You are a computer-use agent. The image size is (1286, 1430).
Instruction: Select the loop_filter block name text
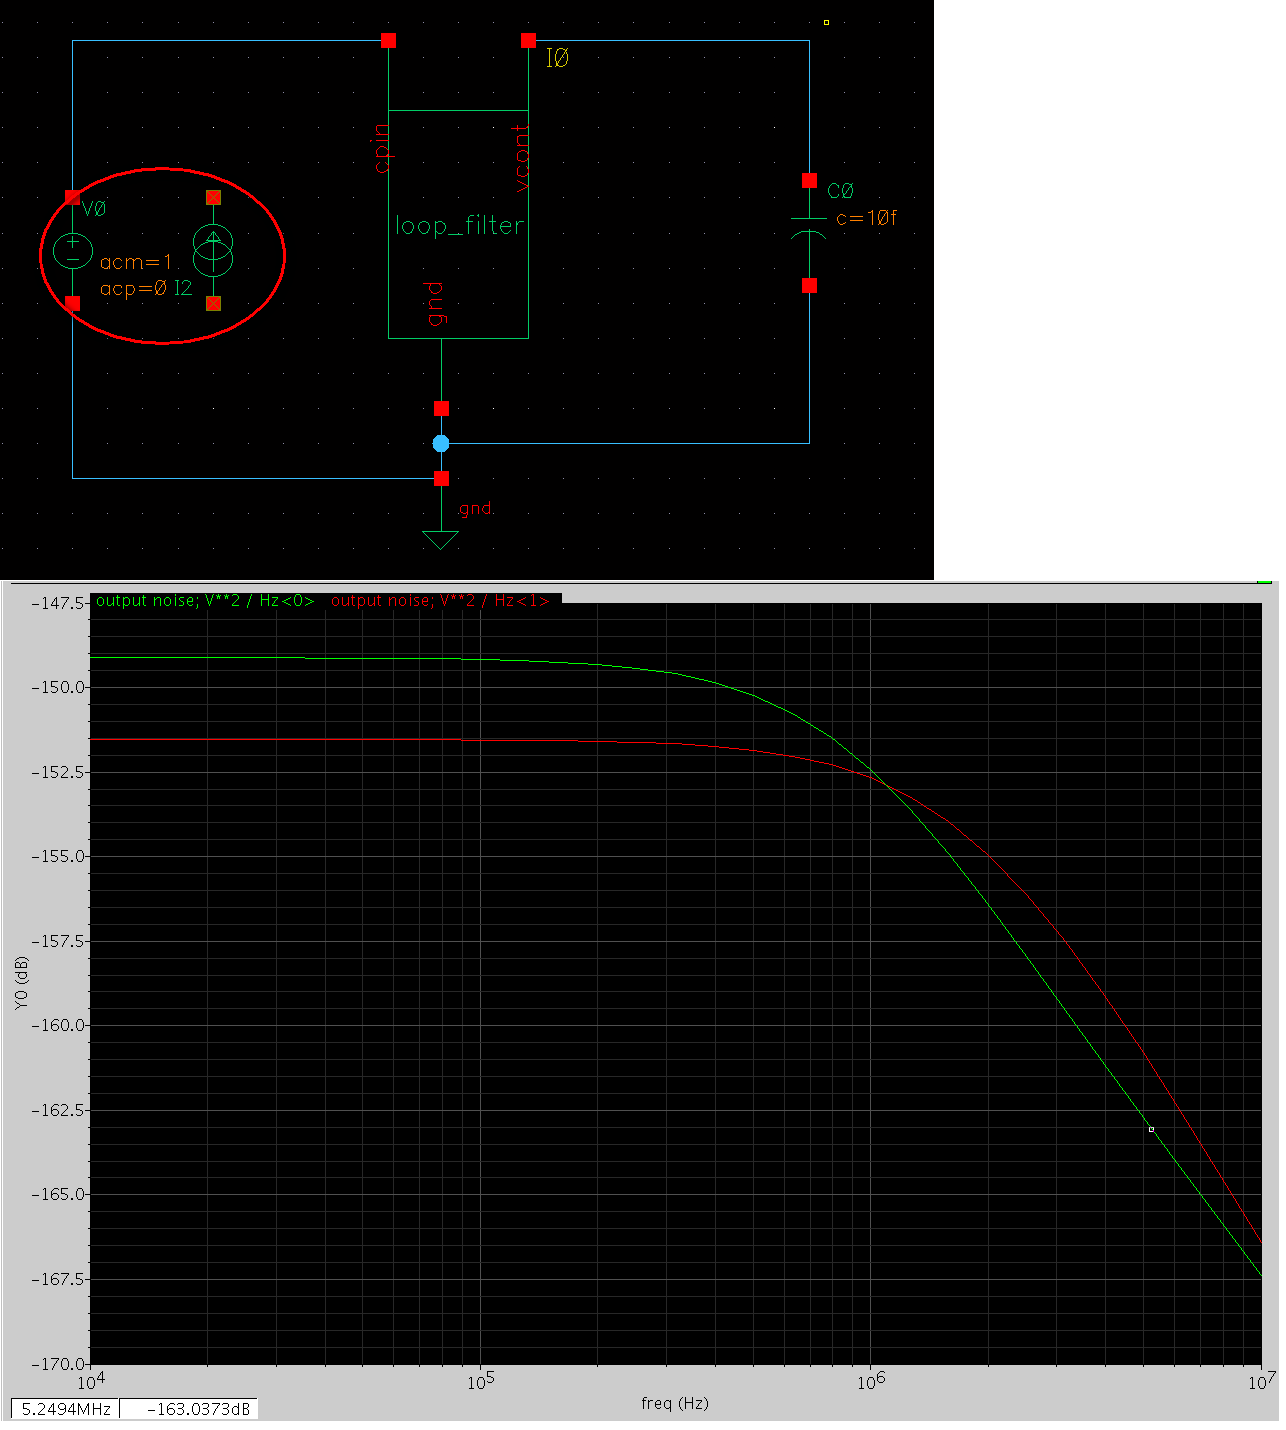[x=459, y=226]
